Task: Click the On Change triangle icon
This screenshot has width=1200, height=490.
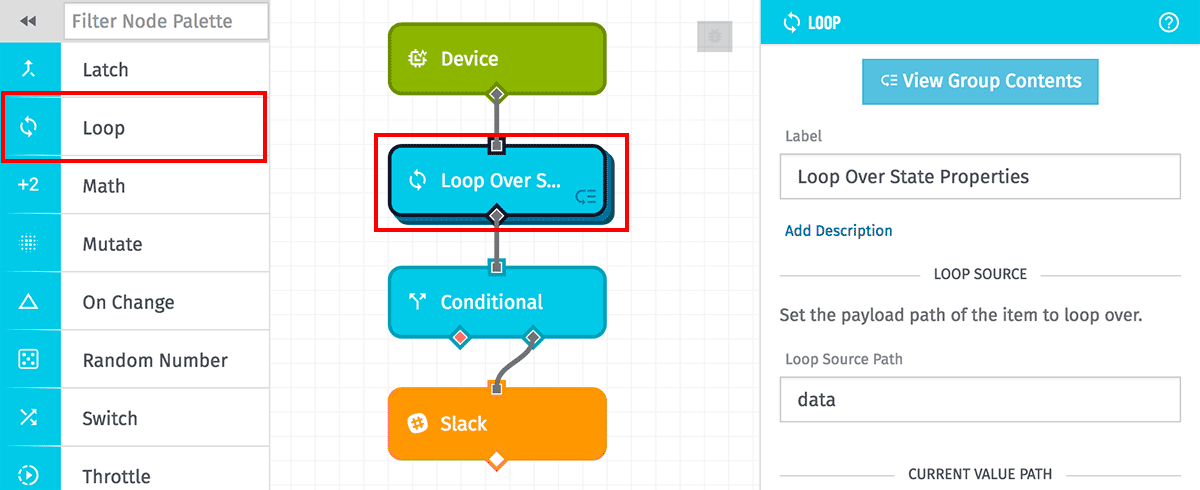Action: (29, 301)
